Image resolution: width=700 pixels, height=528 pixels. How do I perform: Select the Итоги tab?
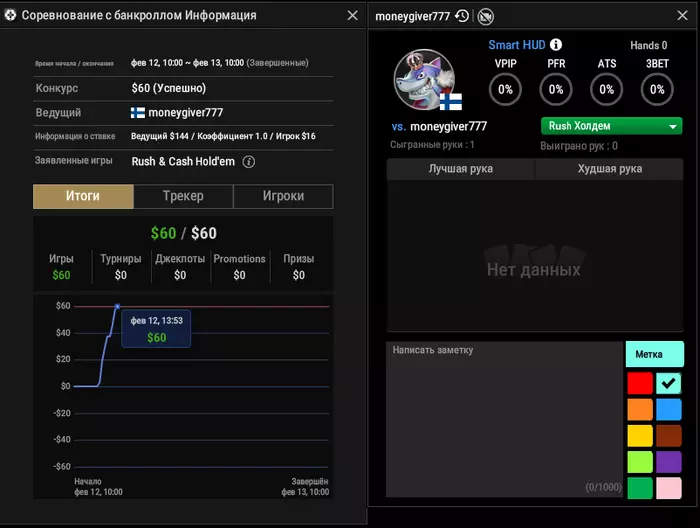point(83,196)
